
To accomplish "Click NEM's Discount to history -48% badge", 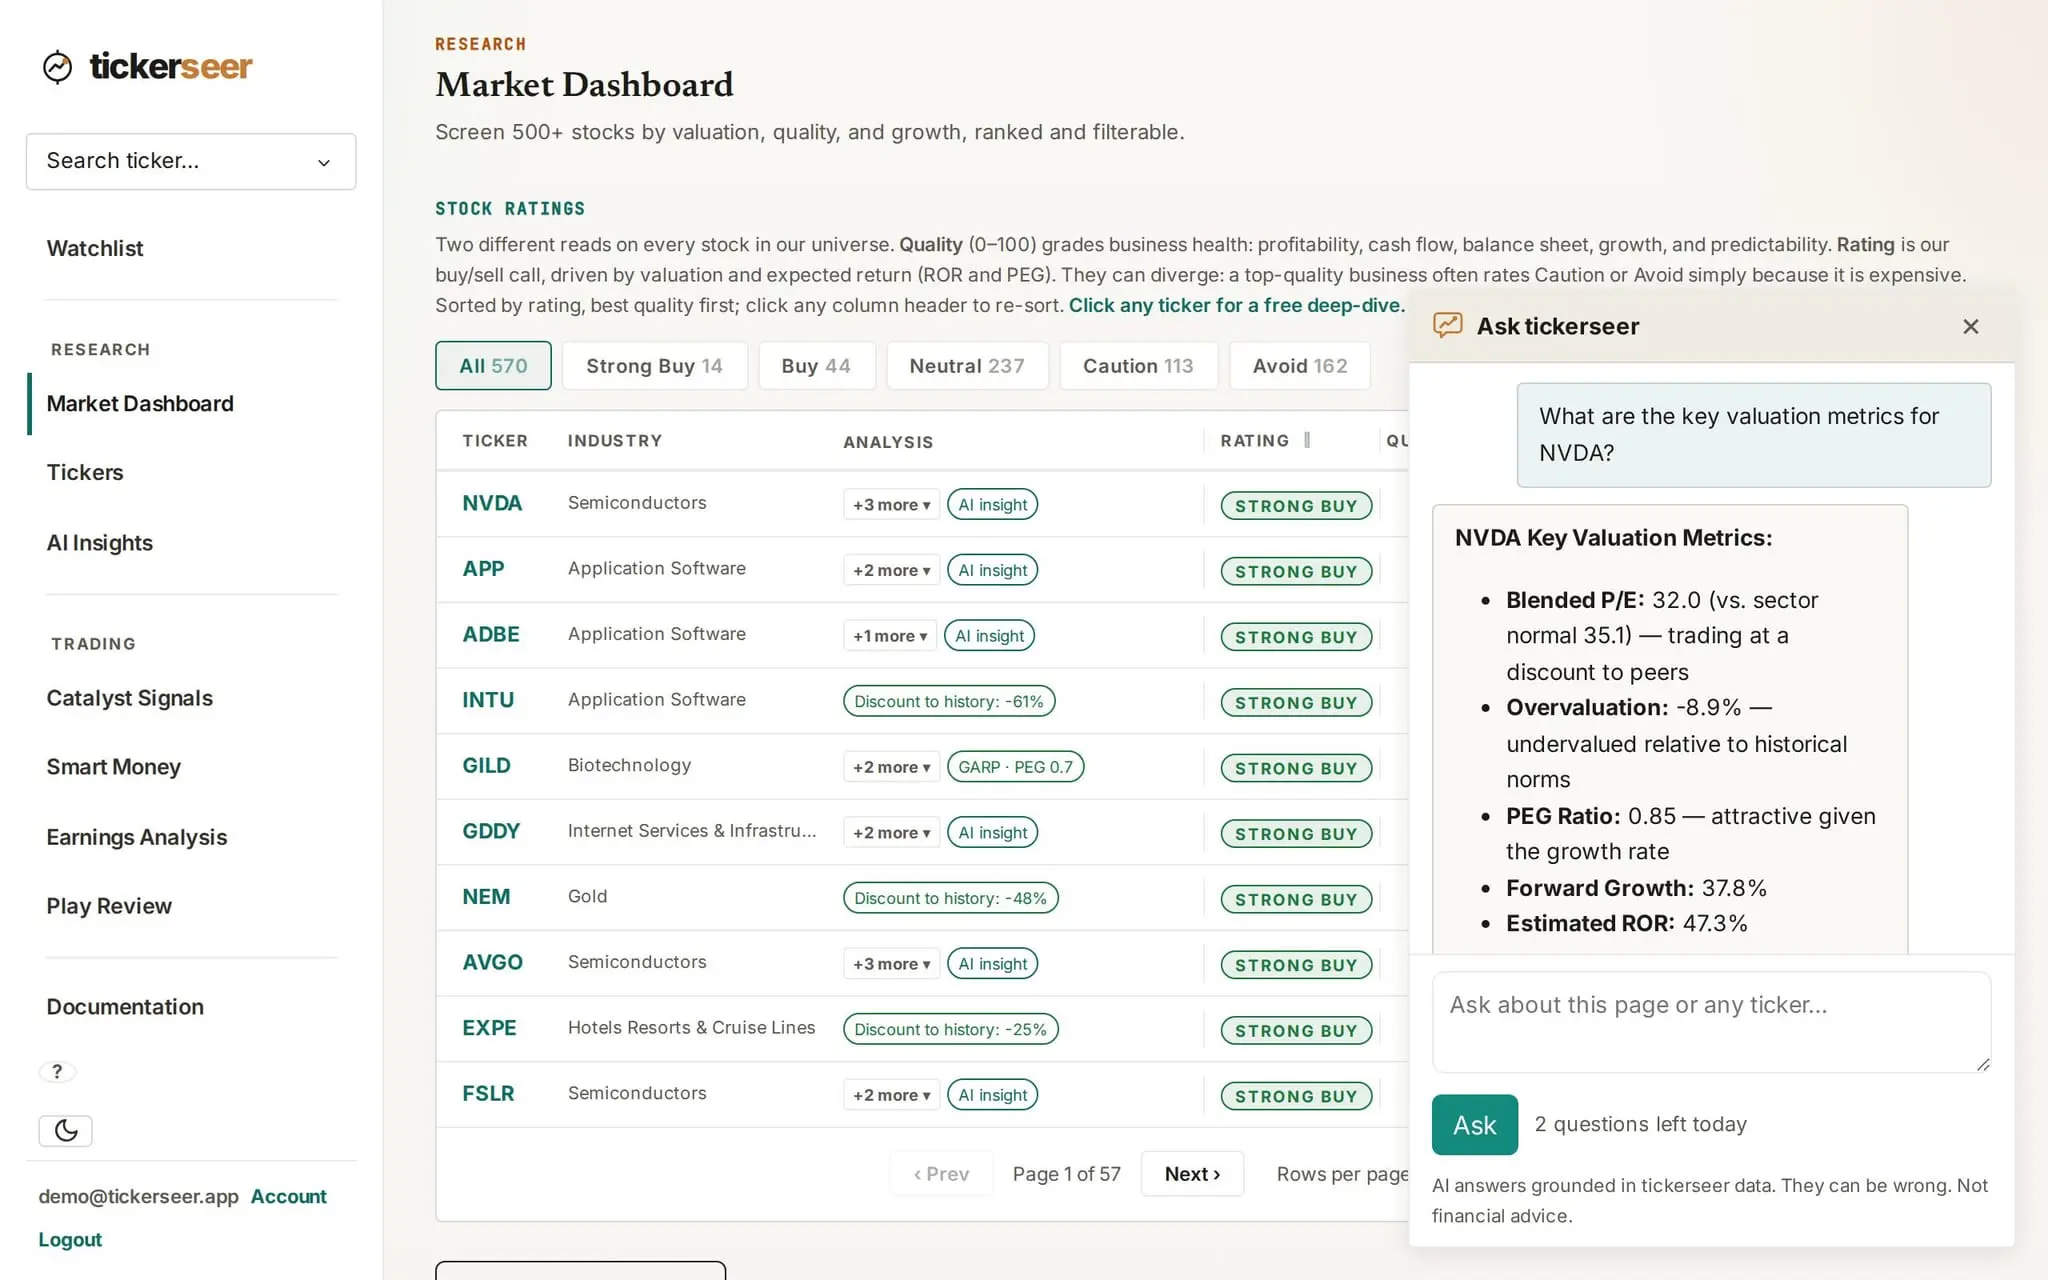I will tap(951, 898).
